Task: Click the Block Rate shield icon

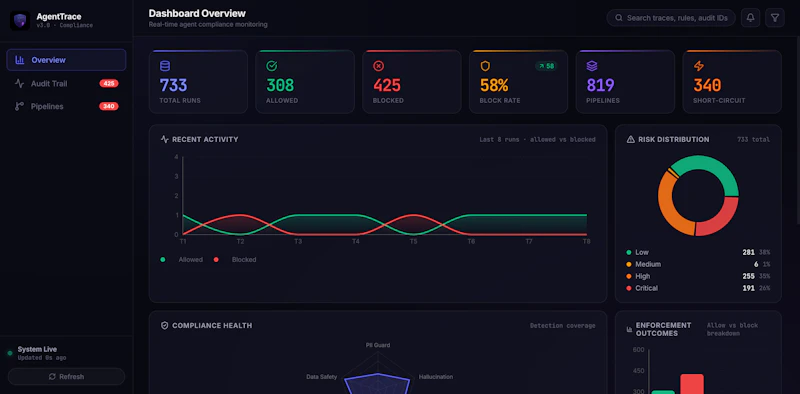Action: (485, 66)
